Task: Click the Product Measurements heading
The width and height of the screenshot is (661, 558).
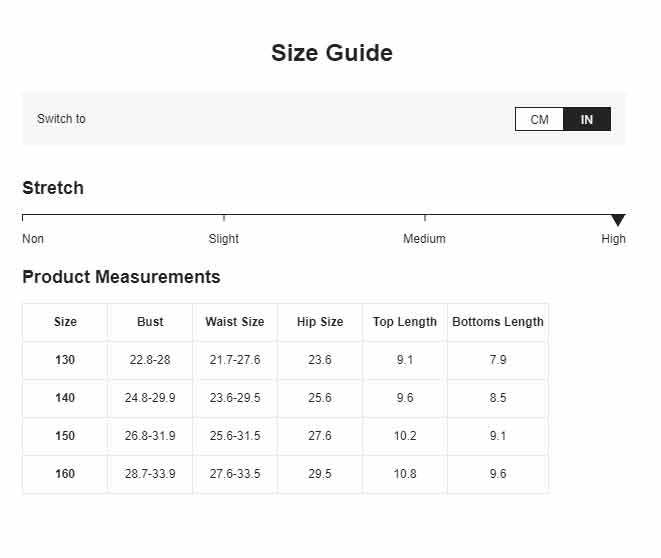Action: coord(121,277)
